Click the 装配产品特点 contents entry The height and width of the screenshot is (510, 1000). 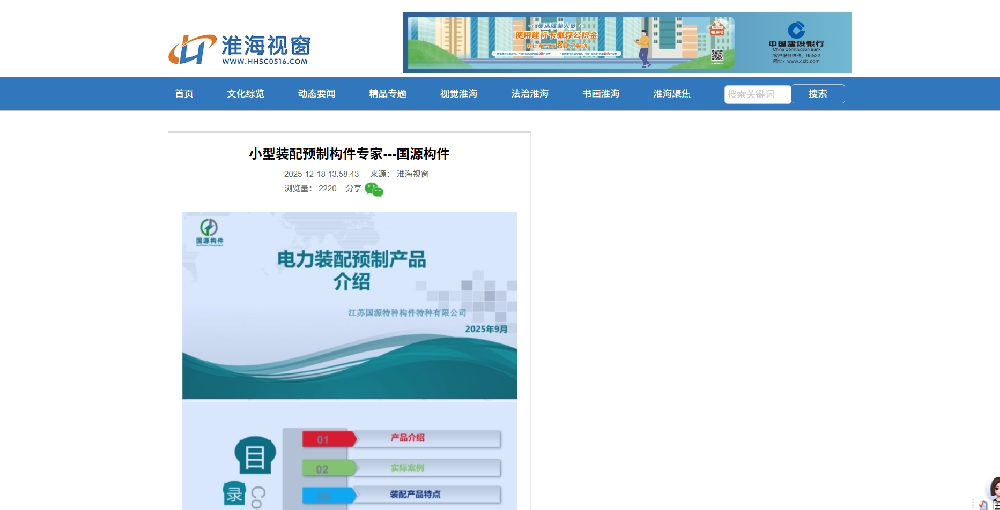(x=401, y=495)
